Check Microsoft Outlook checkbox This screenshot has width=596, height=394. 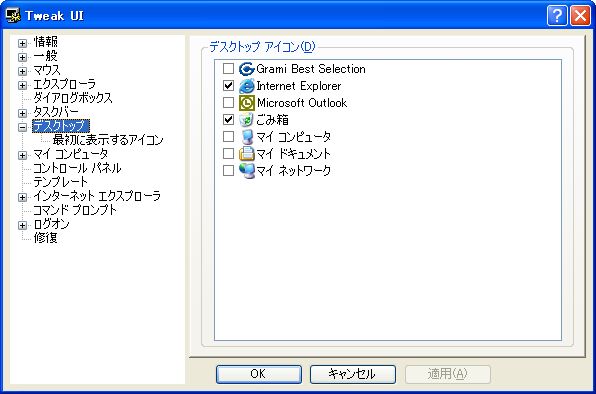pyautogui.click(x=228, y=103)
